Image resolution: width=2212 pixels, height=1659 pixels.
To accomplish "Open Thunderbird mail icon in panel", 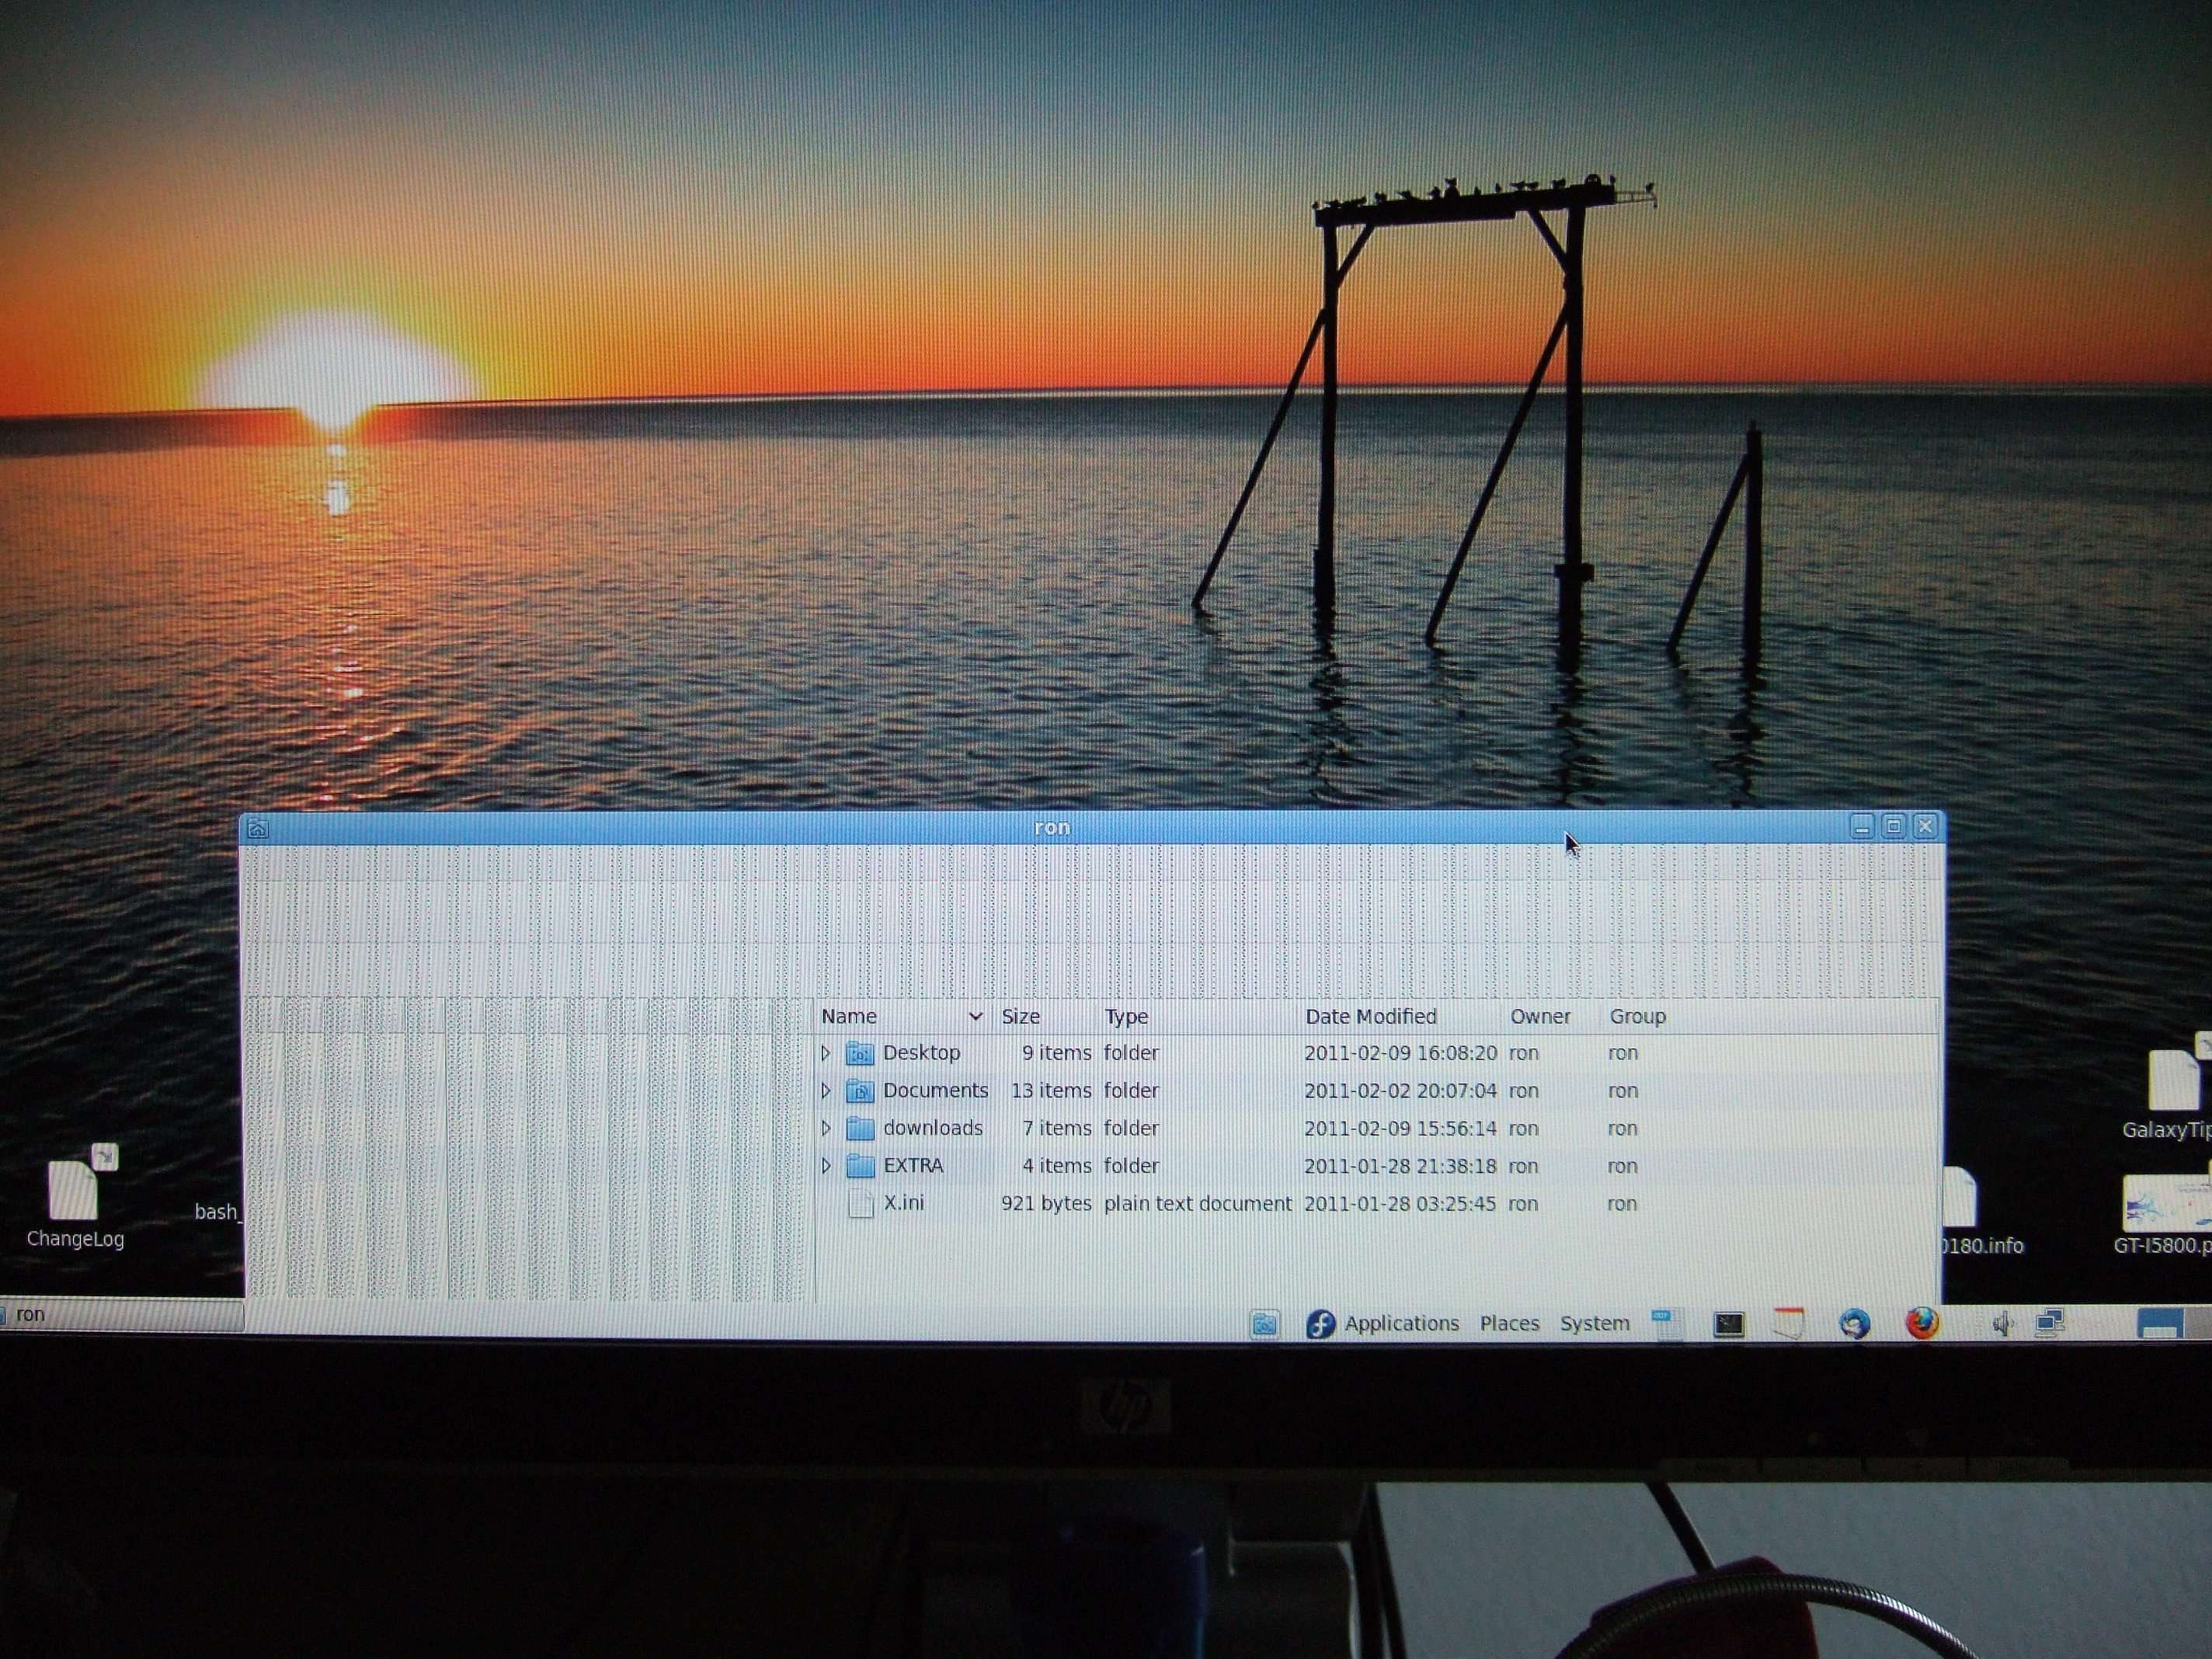I will [x=1854, y=1324].
